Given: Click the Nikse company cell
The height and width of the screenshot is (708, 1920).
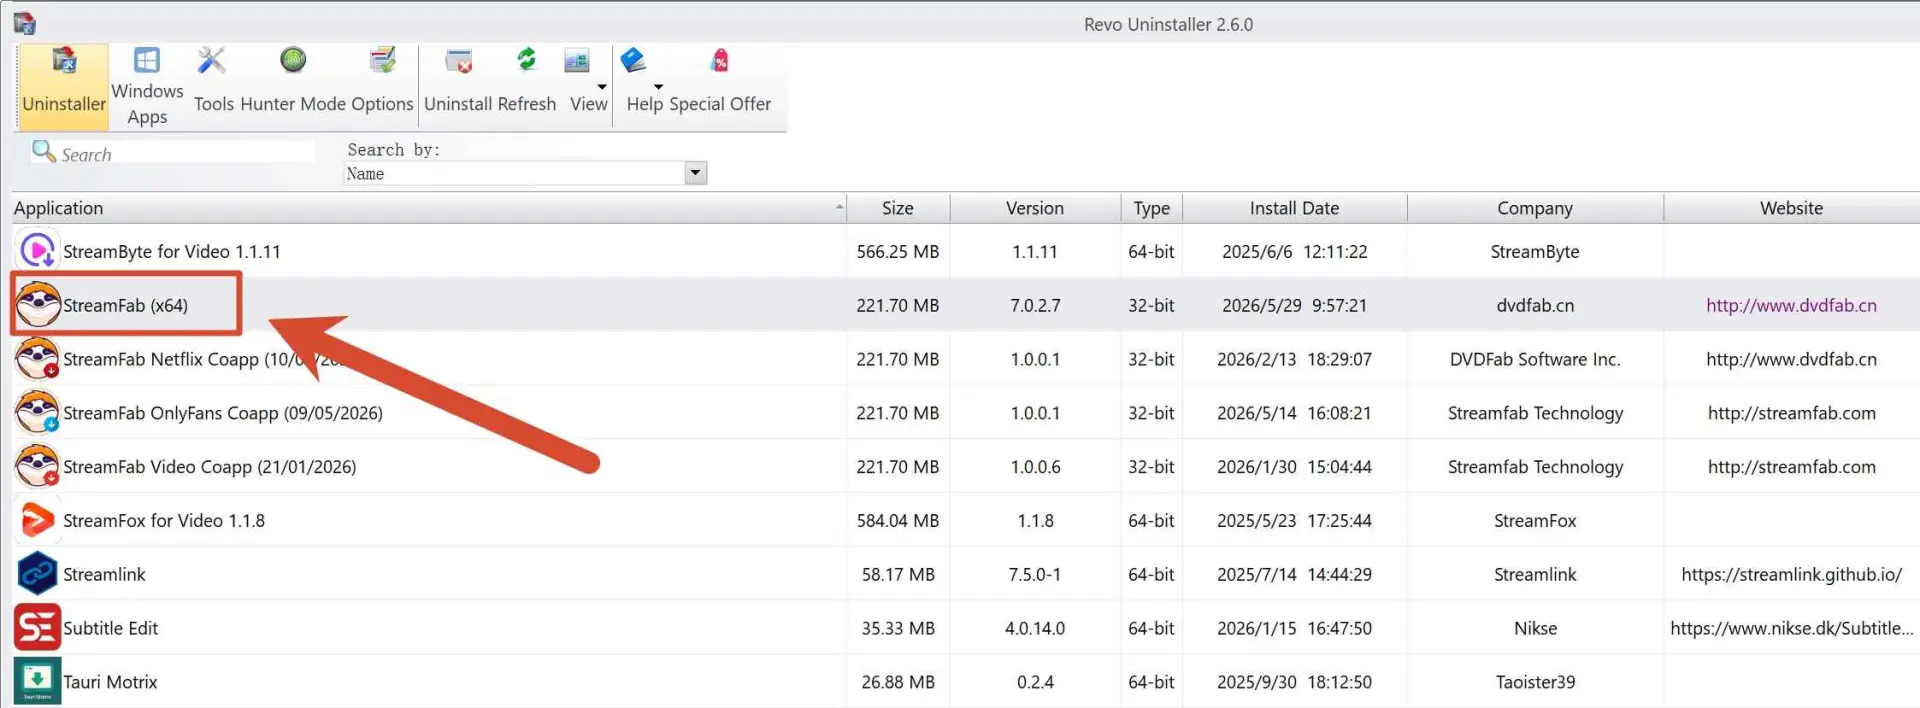Looking at the screenshot, I should tap(1535, 628).
